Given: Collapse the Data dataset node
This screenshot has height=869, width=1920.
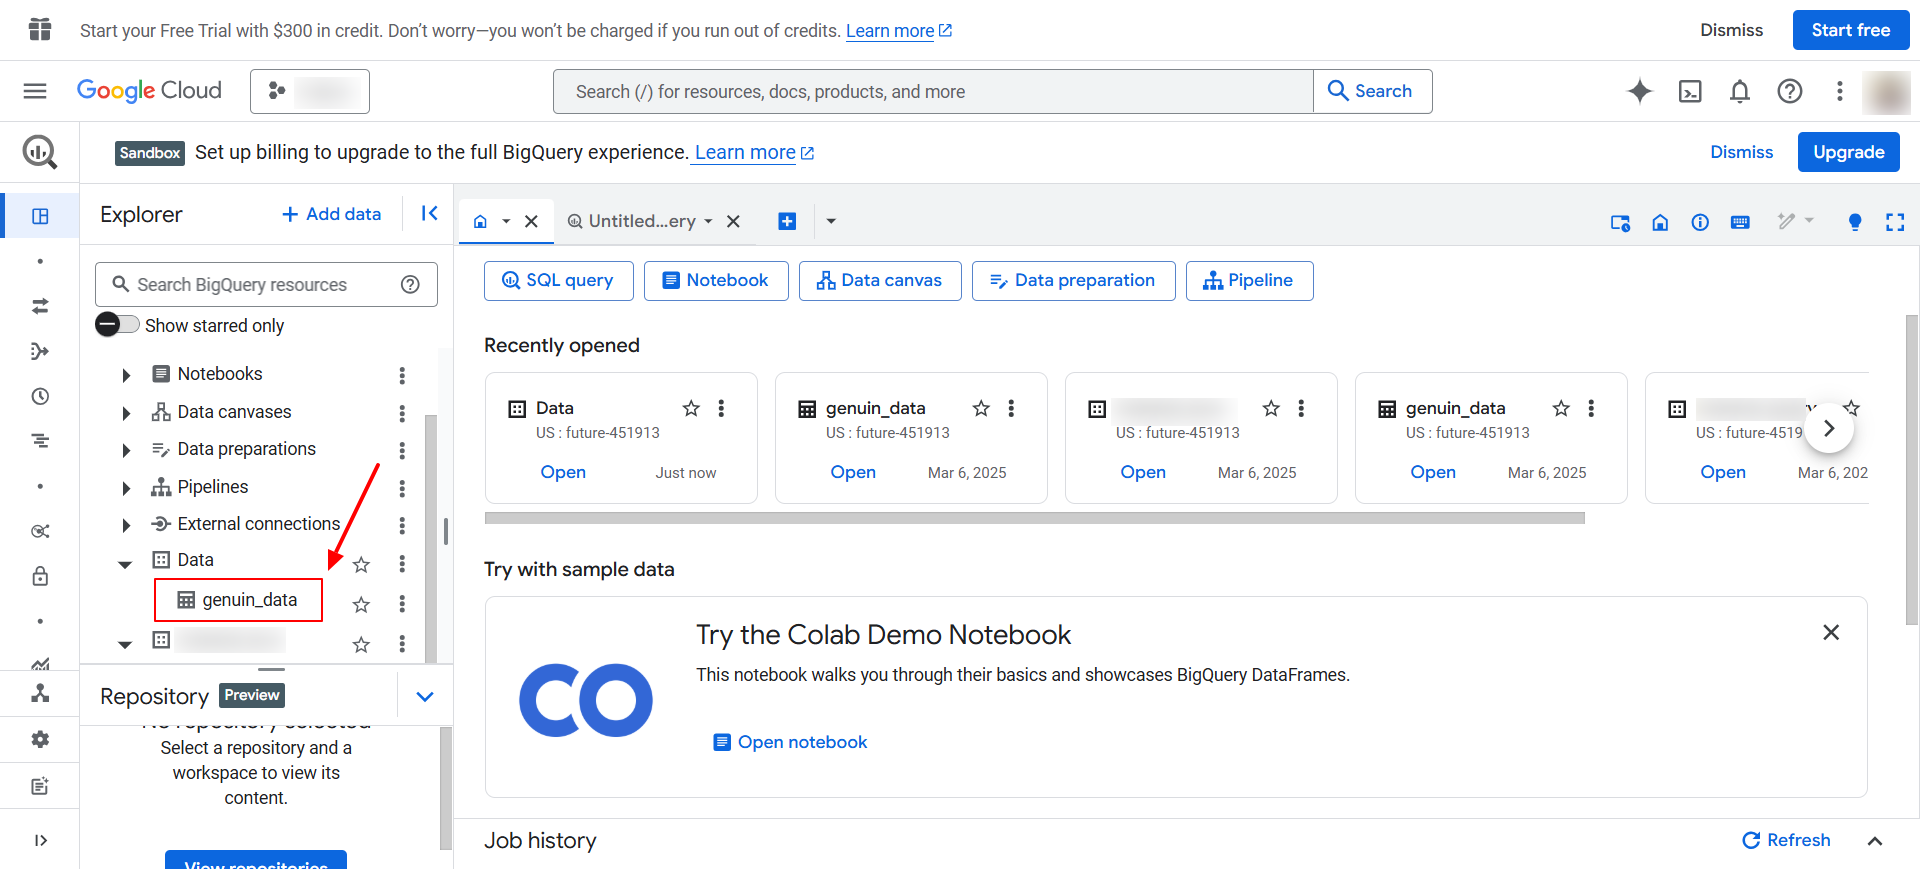Looking at the screenshot, I should click(x=125, y=565).
